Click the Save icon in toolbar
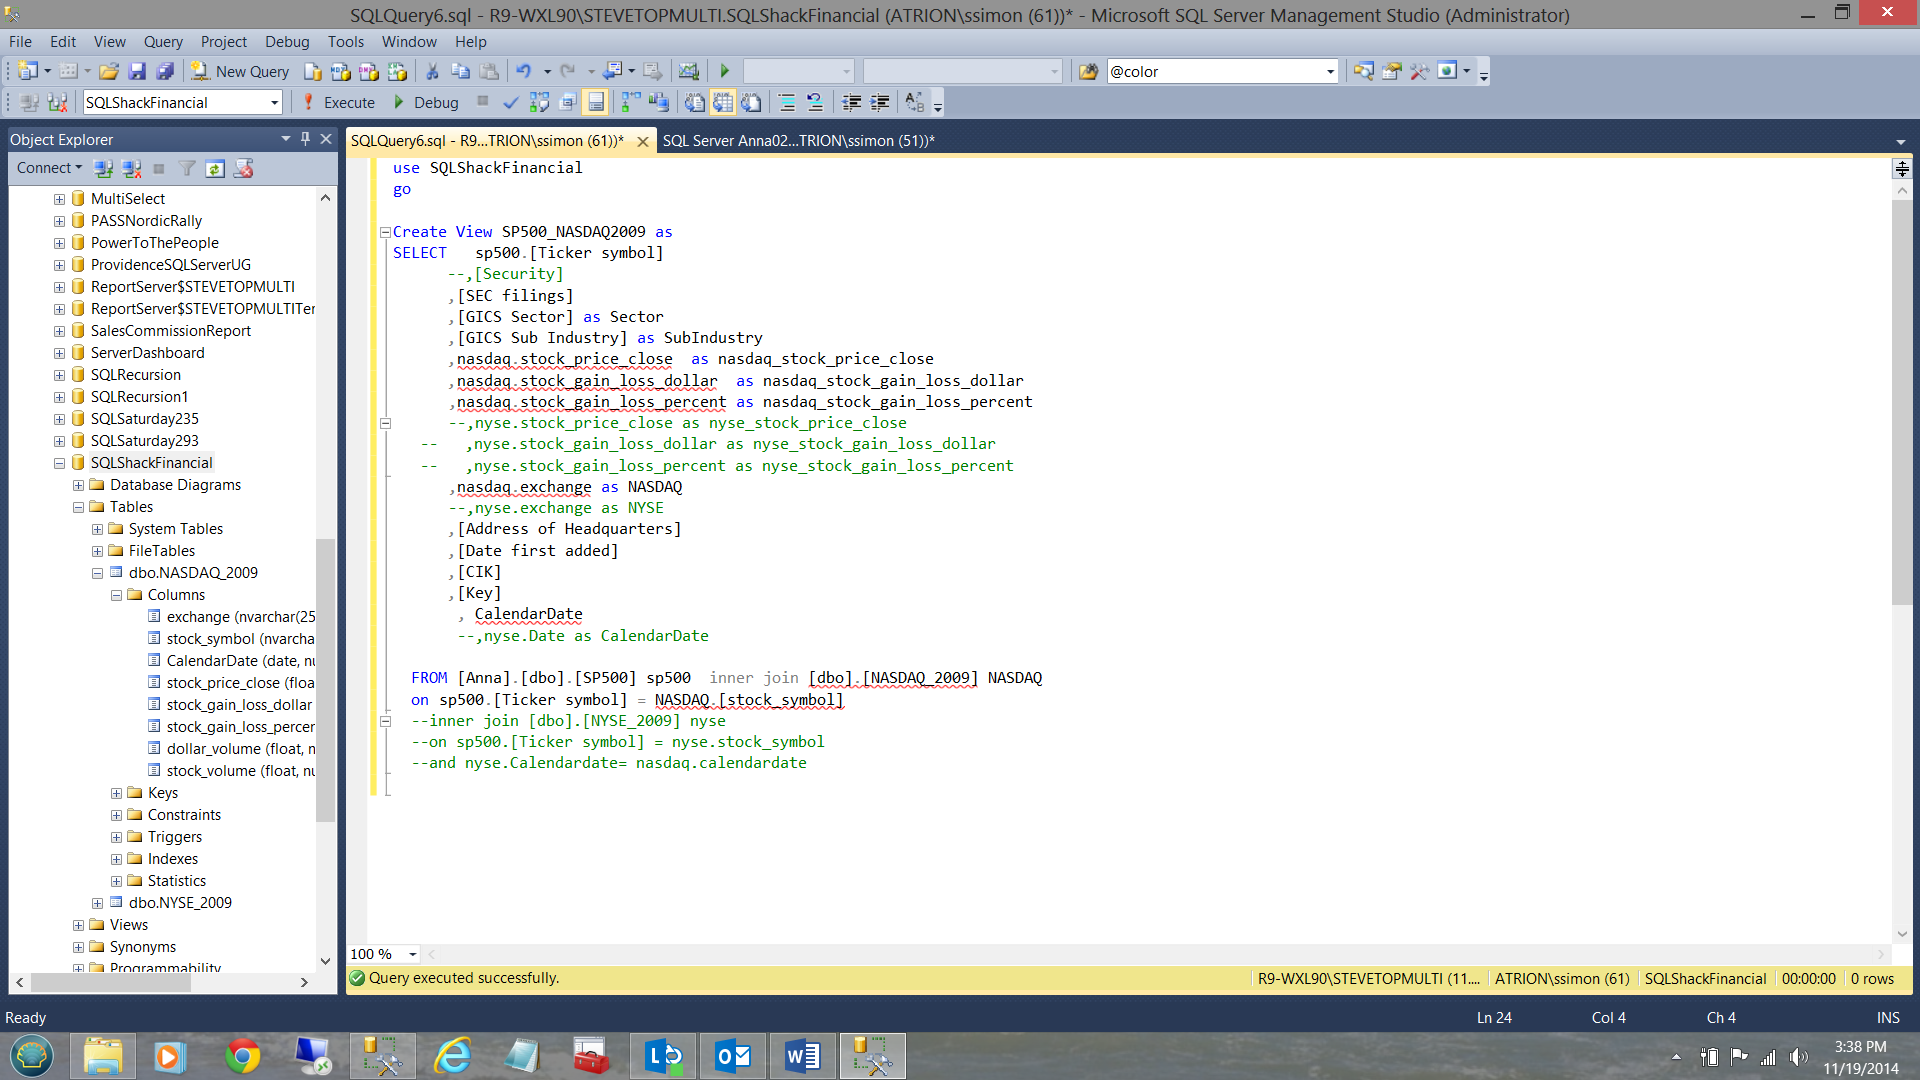Image resolution: width=1920 pixels, height=1080 pixels. [x=138, y=71]
